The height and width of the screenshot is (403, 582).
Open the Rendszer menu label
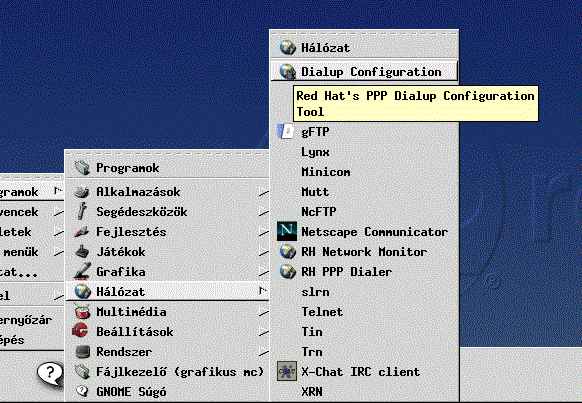click(124, 352)
